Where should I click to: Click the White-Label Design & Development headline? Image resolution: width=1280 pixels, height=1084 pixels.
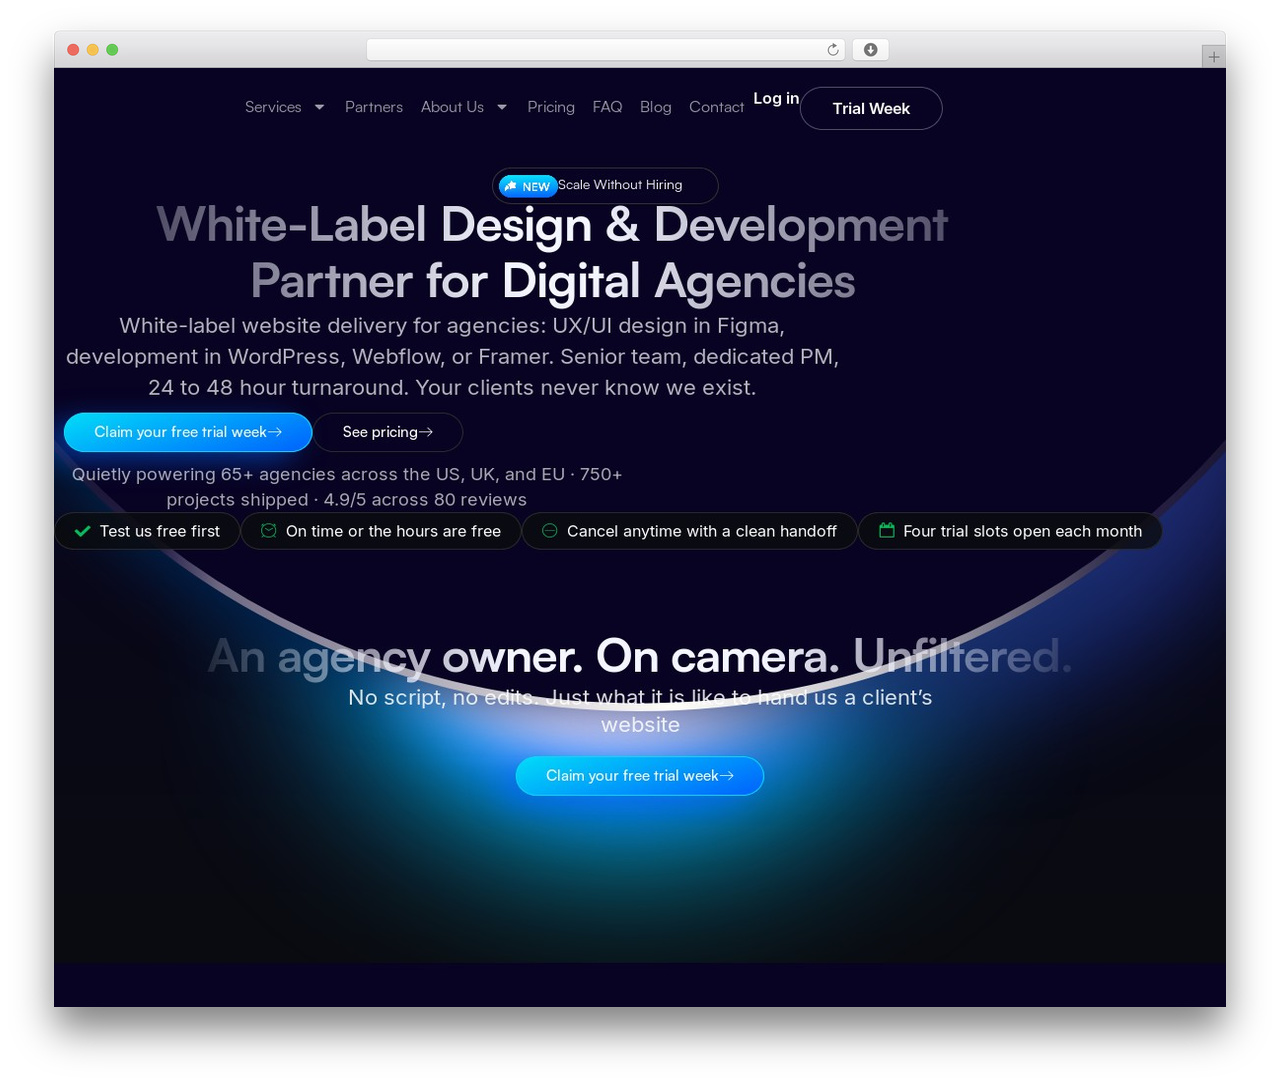point(552,253)
